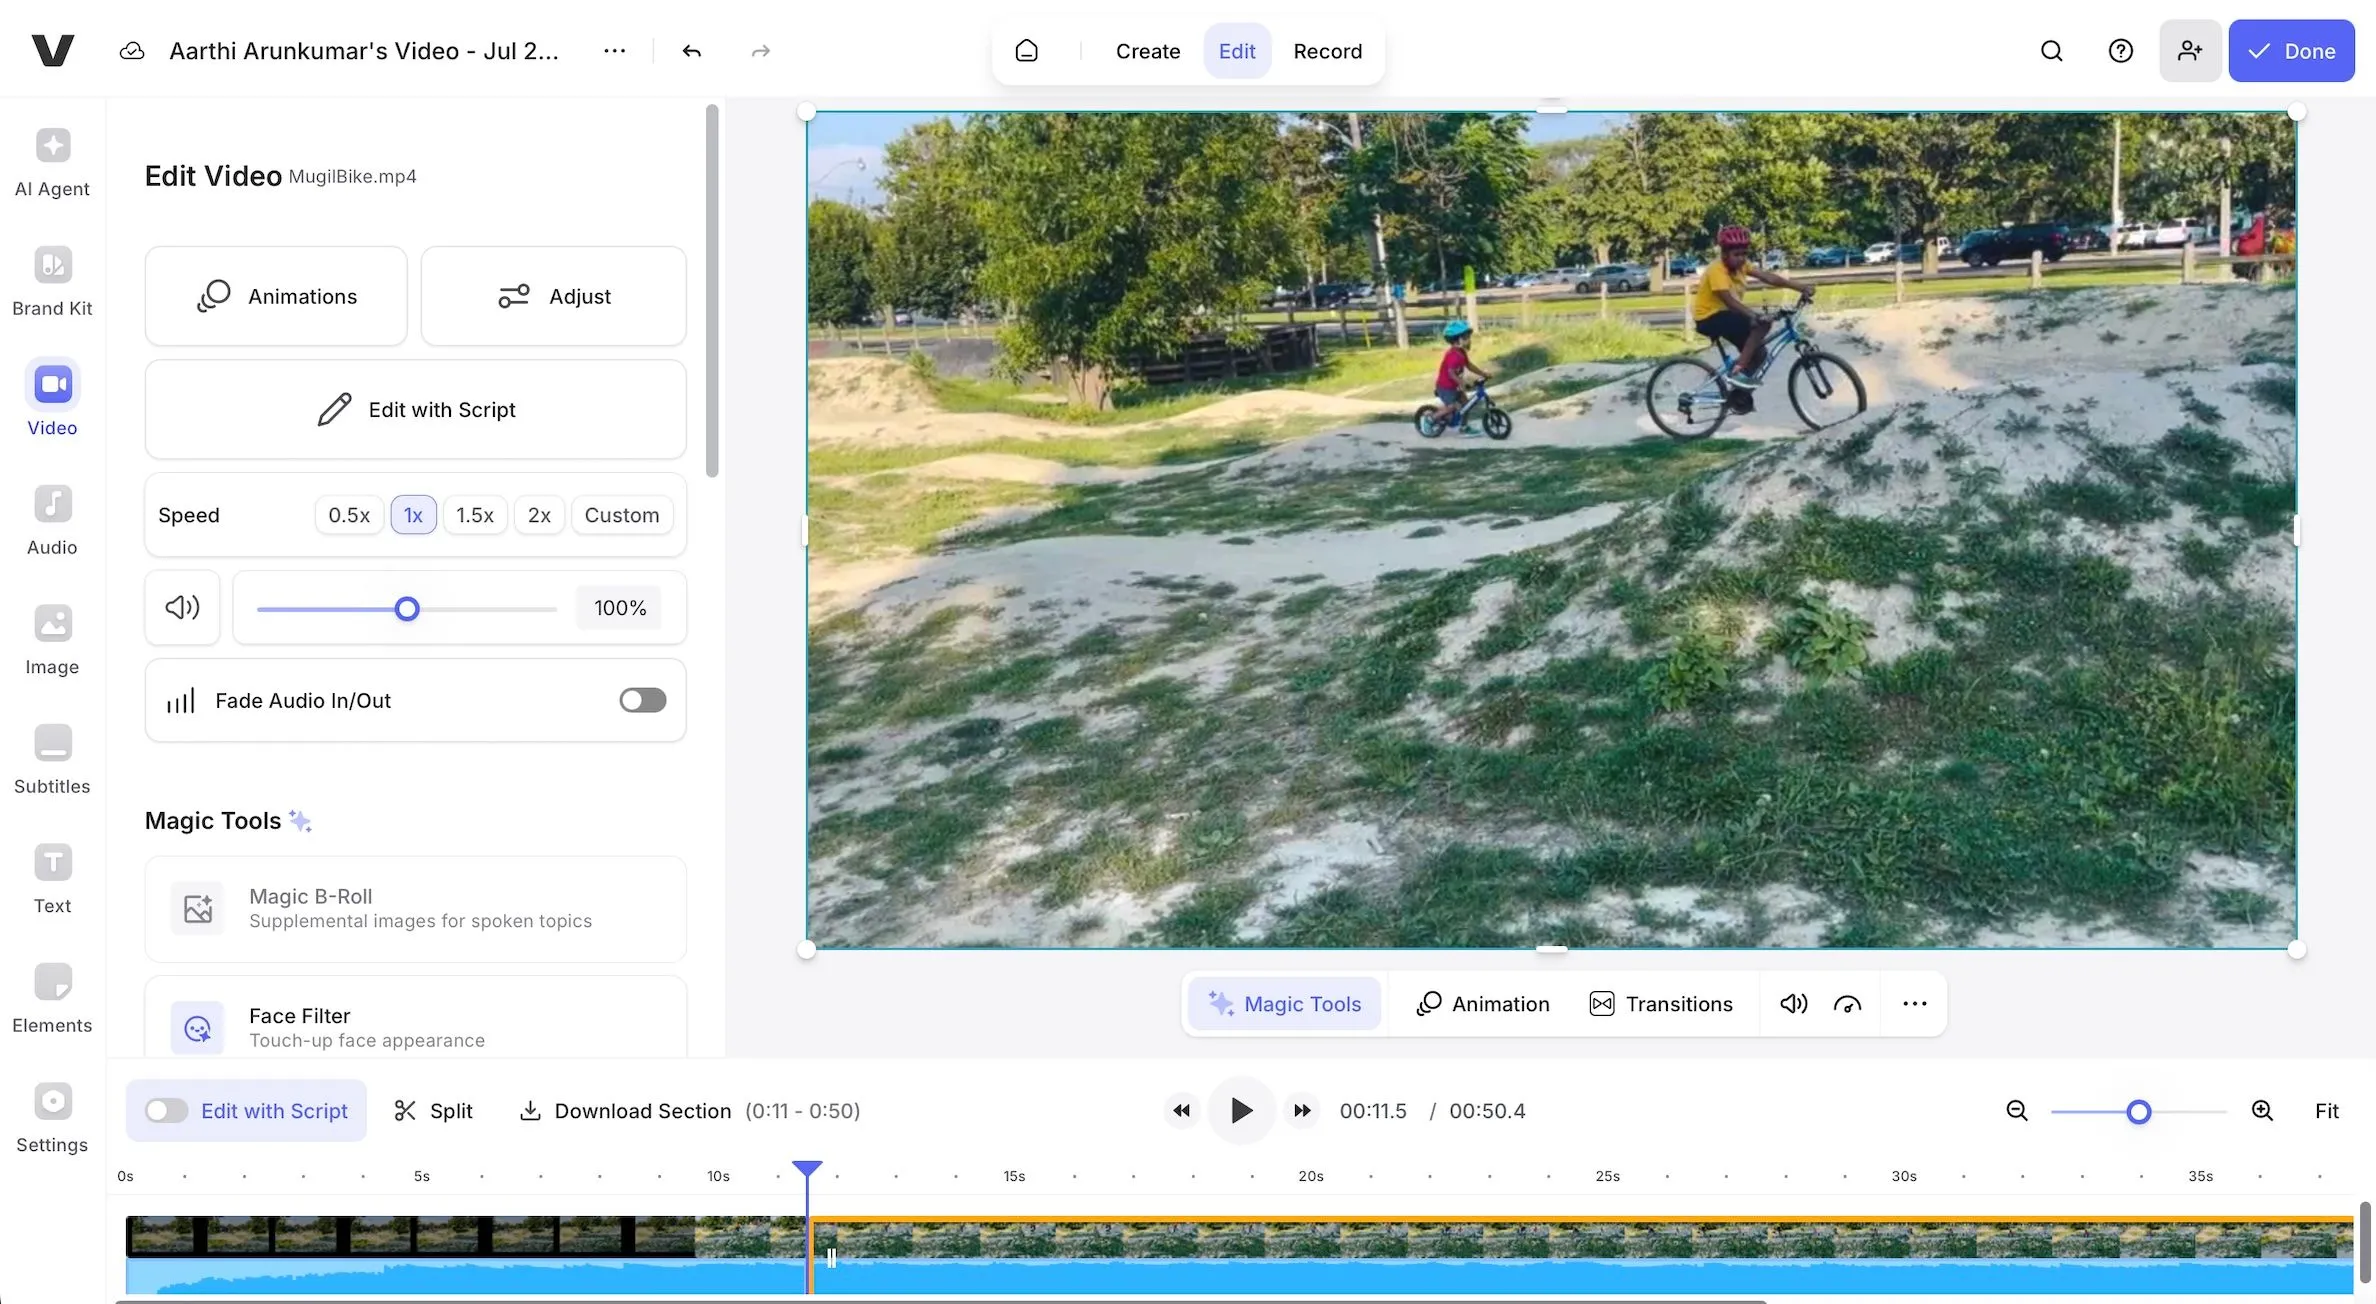Undo the last edit
Viewport: 2376px width, 1304px height.
click(x=690, y=50)
